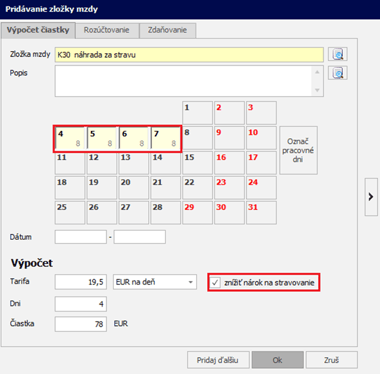Click the Popis scrollbar up arrow
The image size is (380, 374).
point(317,72)
